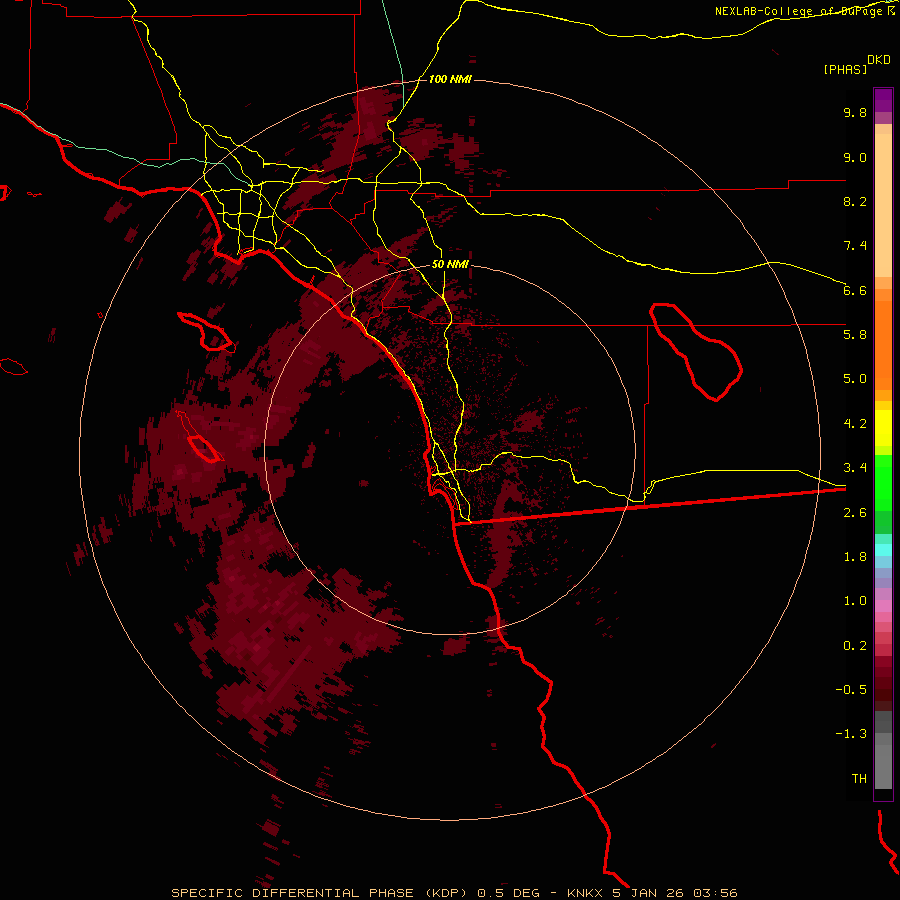Click the 100 NMI range ring label
The width and height of the screenshot is (900, 900).
tap(450, 79)
